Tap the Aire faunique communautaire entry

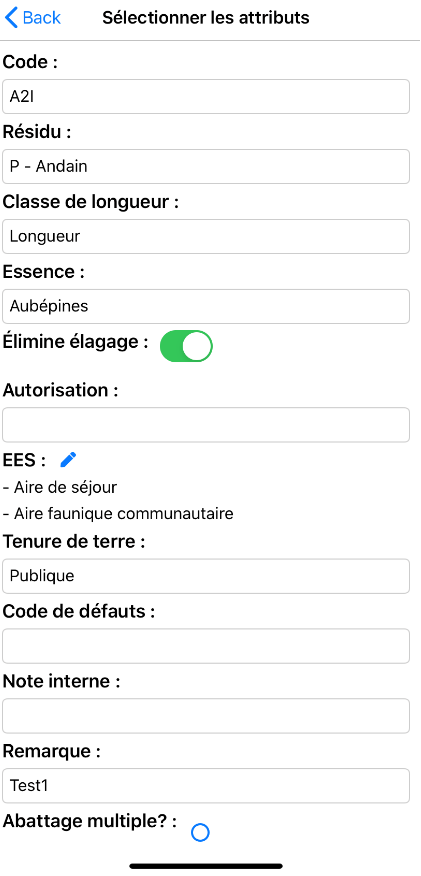pos(118,513)
